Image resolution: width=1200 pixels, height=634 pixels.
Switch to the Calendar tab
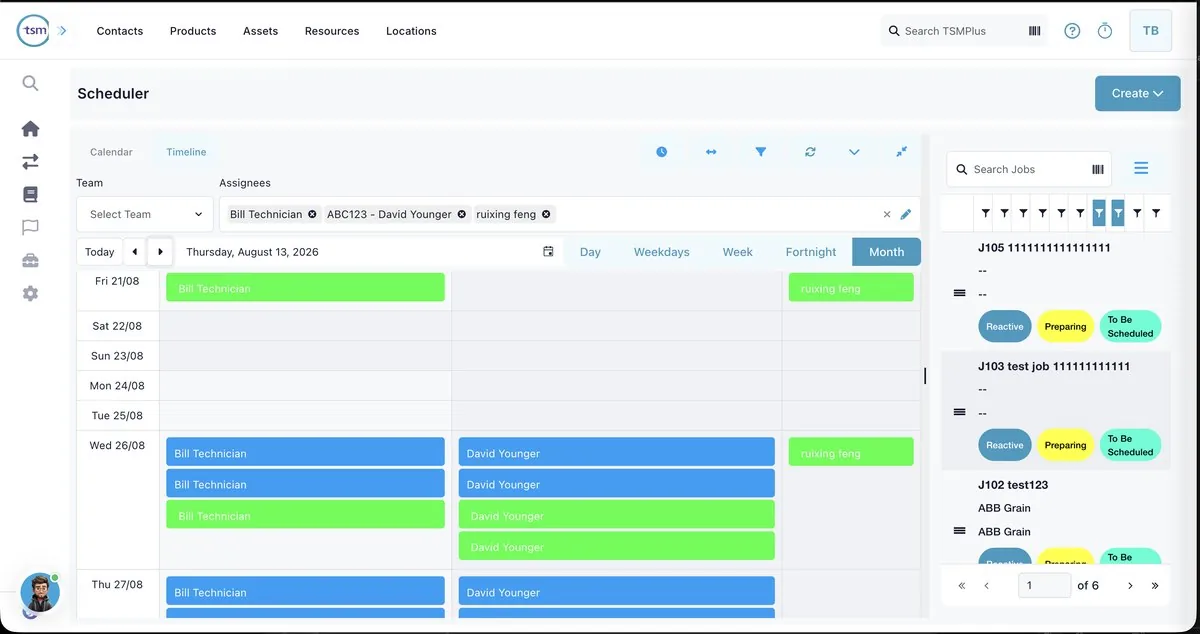pyautogui.click(x=111, y=152)
